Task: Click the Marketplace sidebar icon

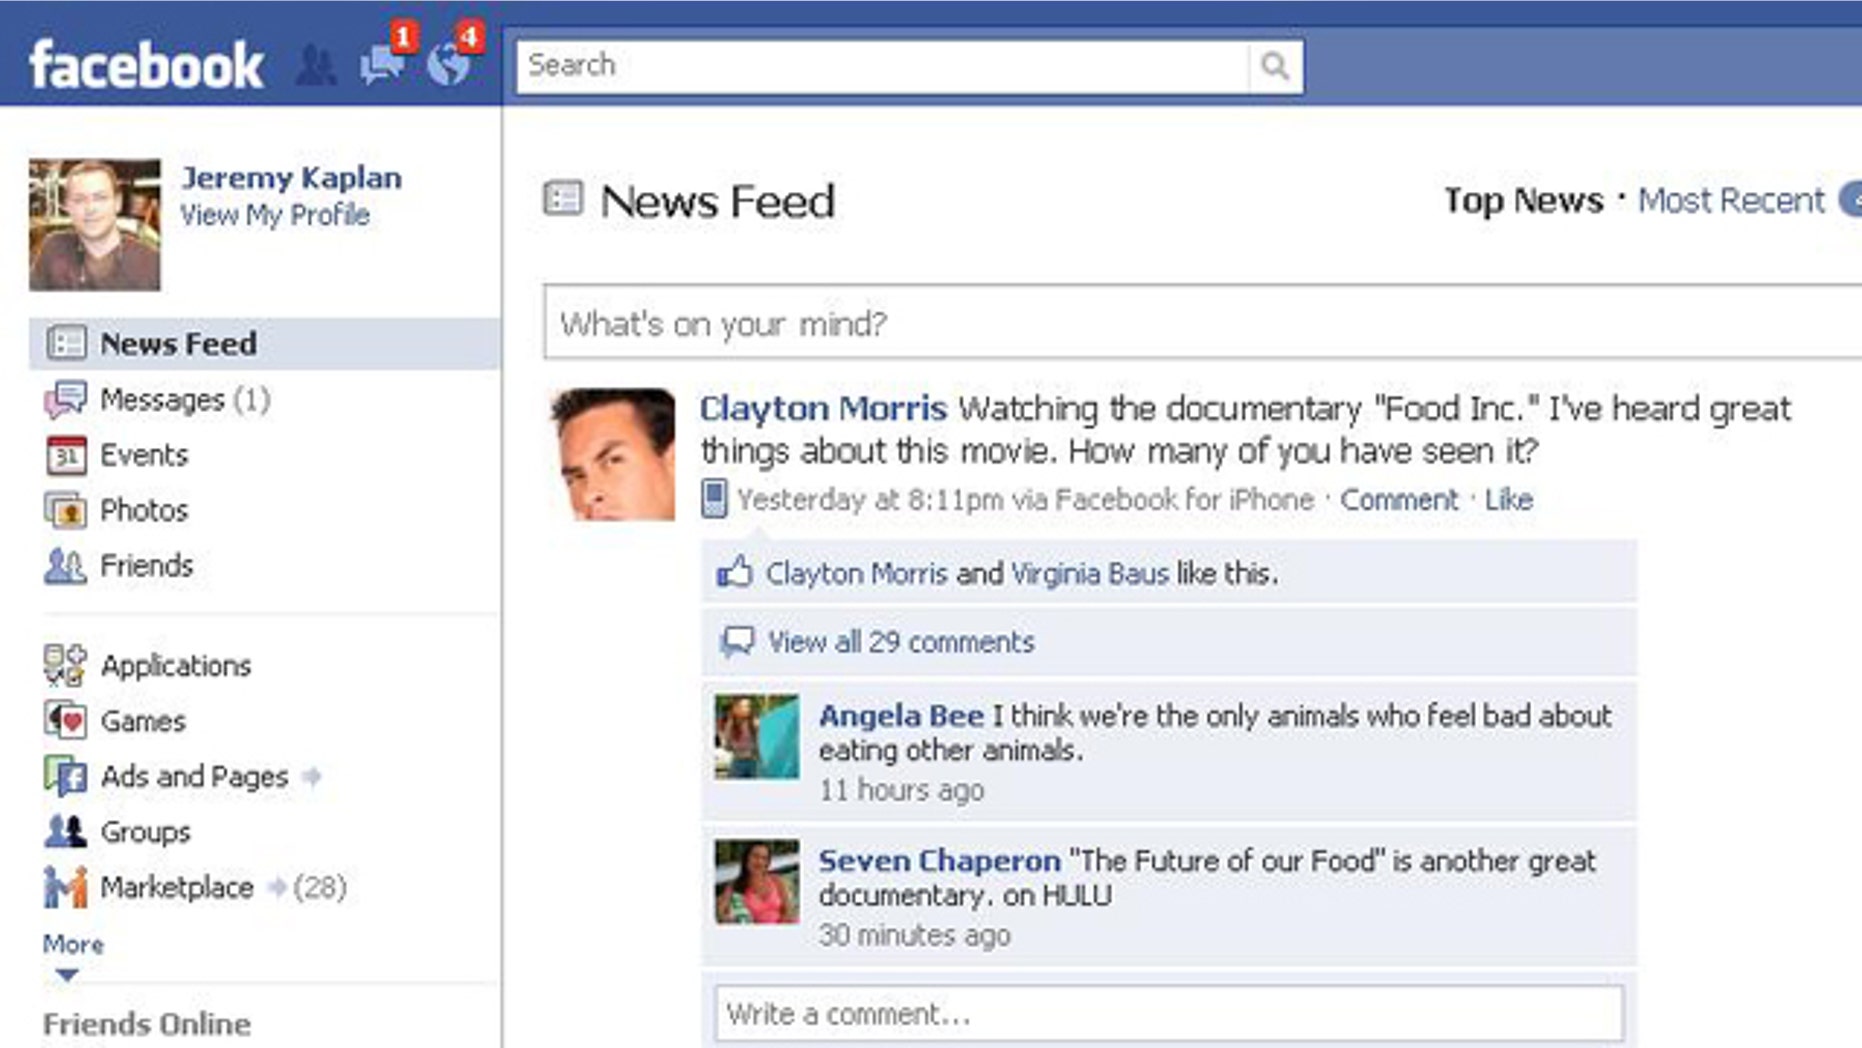Action: point(66,887)
